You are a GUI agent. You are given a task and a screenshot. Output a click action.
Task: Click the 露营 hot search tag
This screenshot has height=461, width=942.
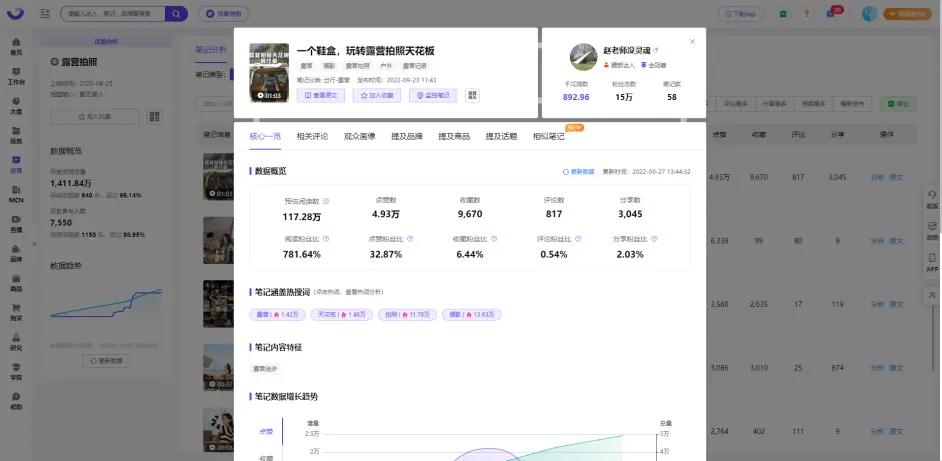tap(278, 314)
